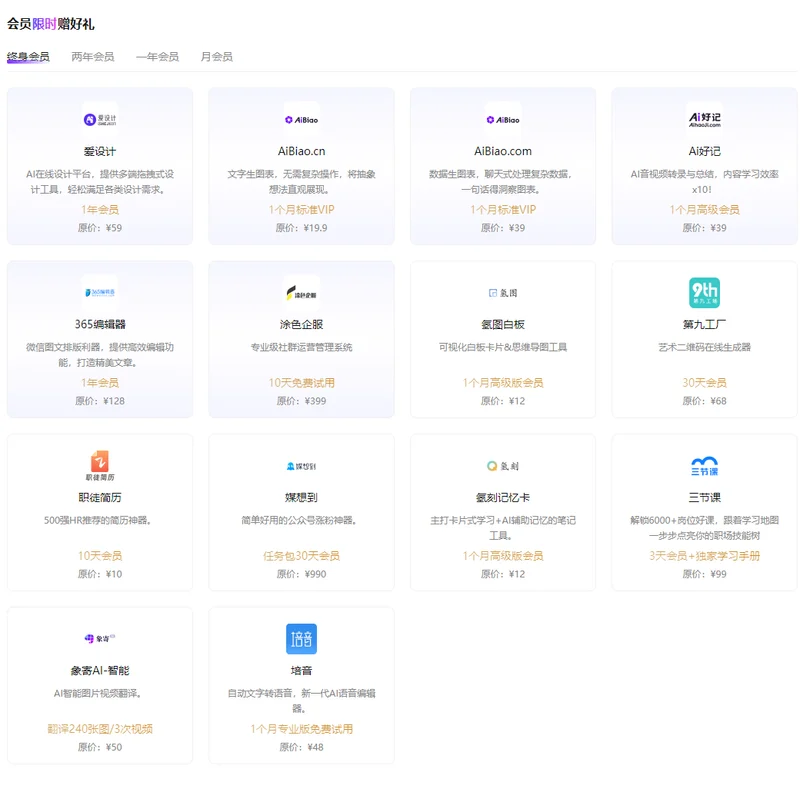Viewport: 800px width, 788px height.
Task: Click 10天免费试用 benefit text
Action: [301, 382]
